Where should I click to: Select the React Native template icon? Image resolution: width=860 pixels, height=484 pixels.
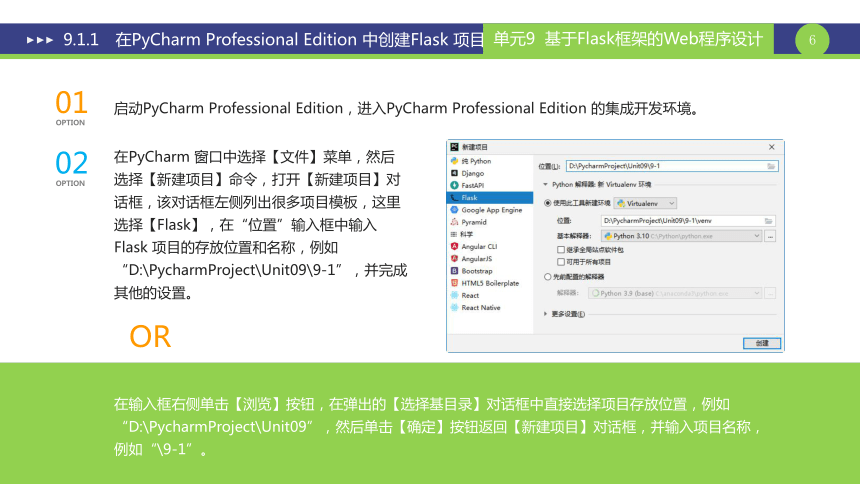pos(454,307)
